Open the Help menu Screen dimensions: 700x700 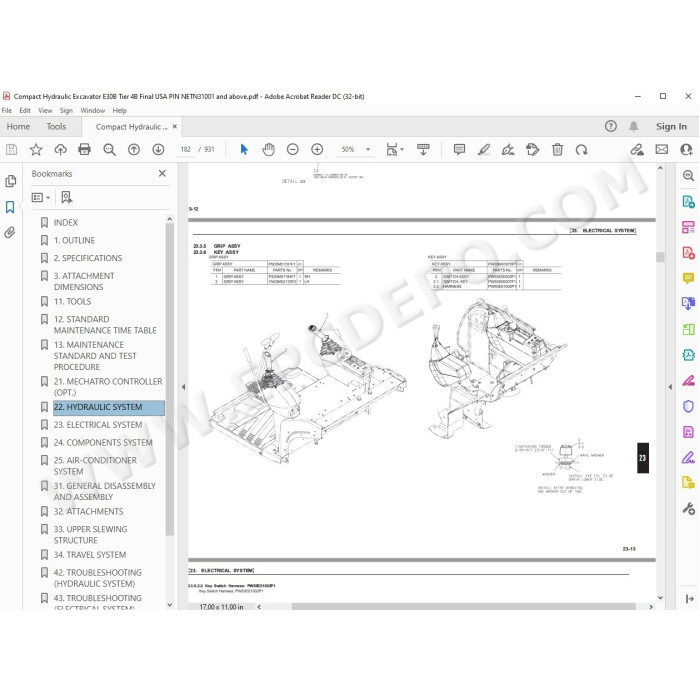[119, 110]
